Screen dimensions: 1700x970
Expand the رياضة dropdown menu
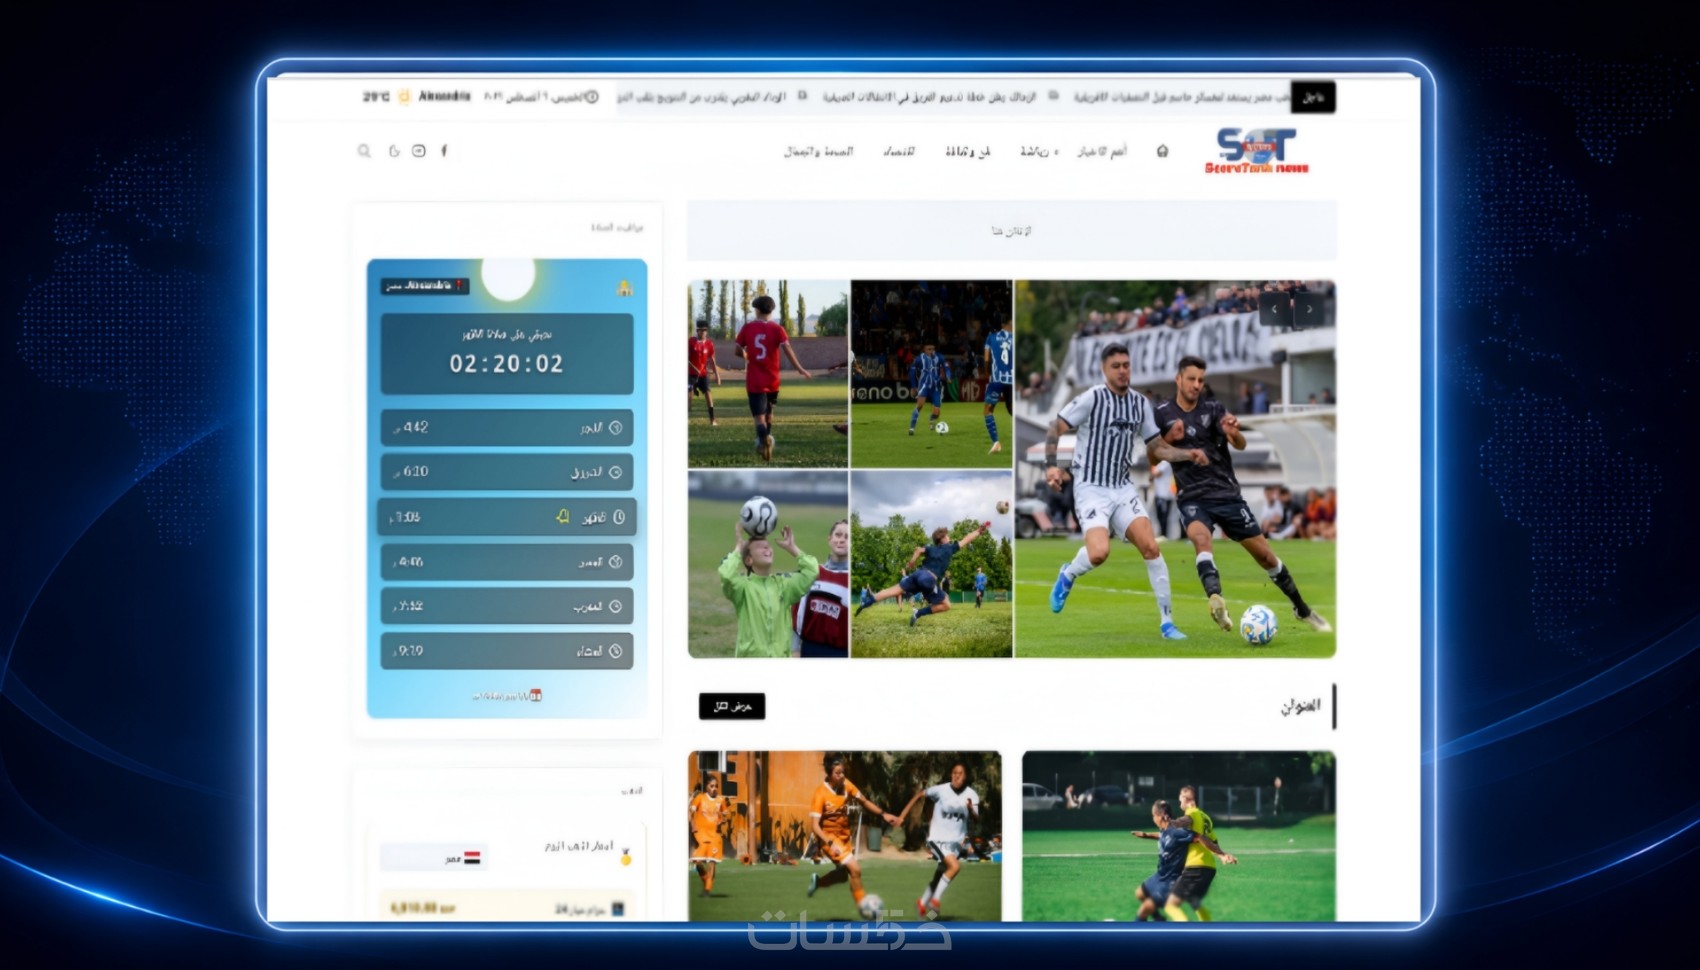coord(1039,151)
